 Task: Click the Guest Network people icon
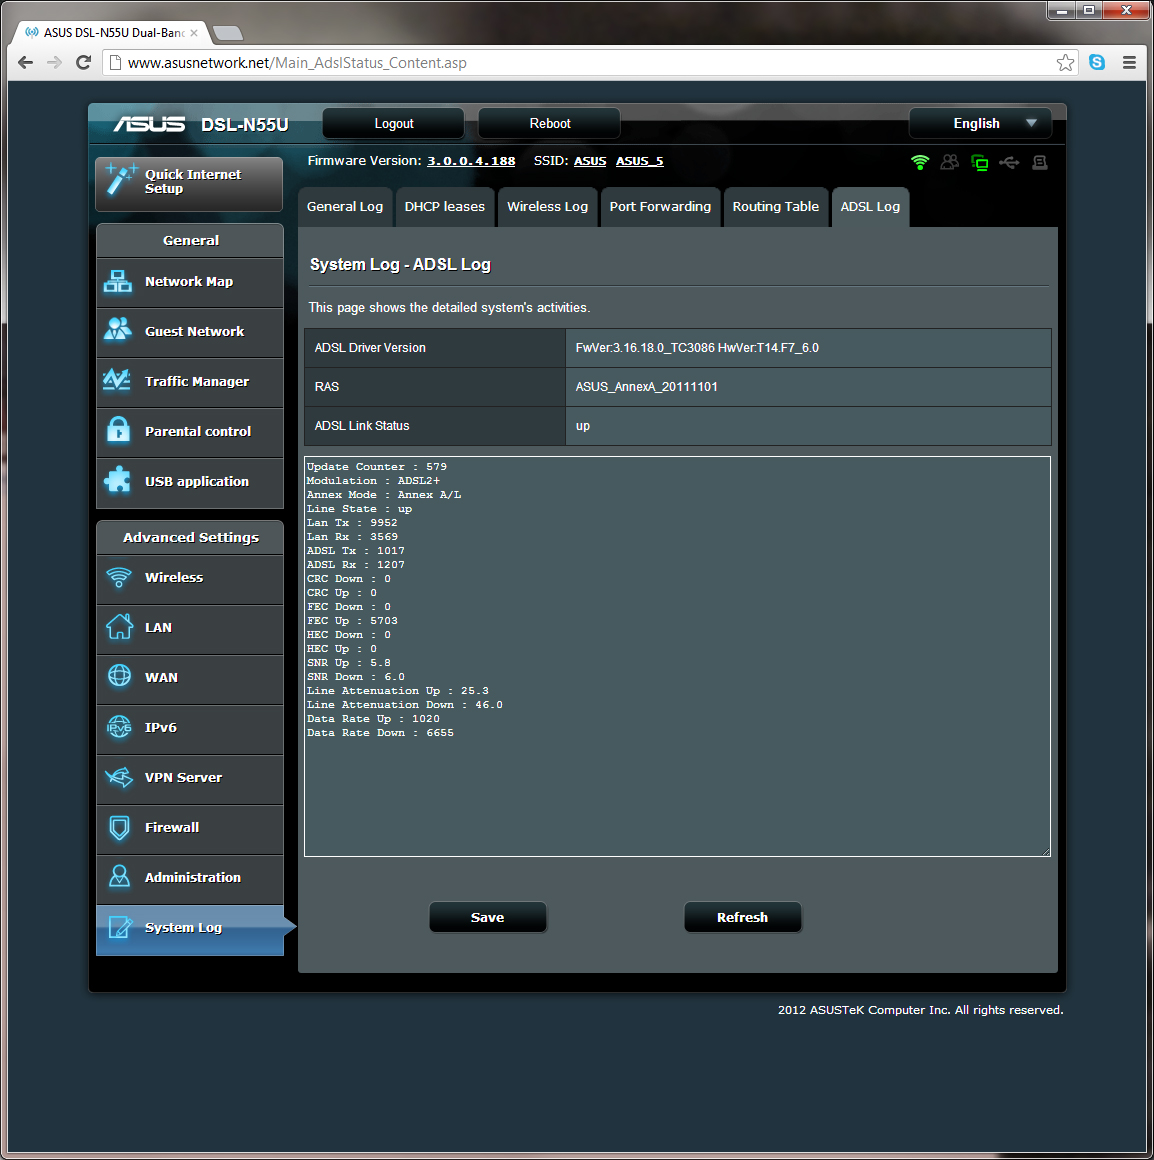pyautogui.click(x=118, y=330)
